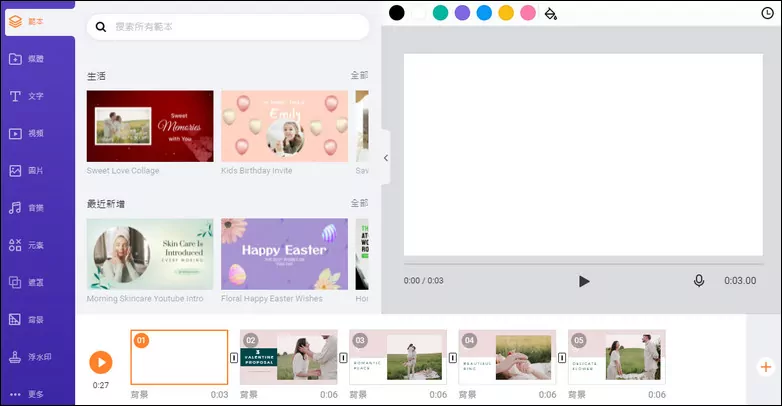Viewport: 782px width, 406px height.
Task: Select the Sweet Love Collage template
Action: click(x=150, y=126)
